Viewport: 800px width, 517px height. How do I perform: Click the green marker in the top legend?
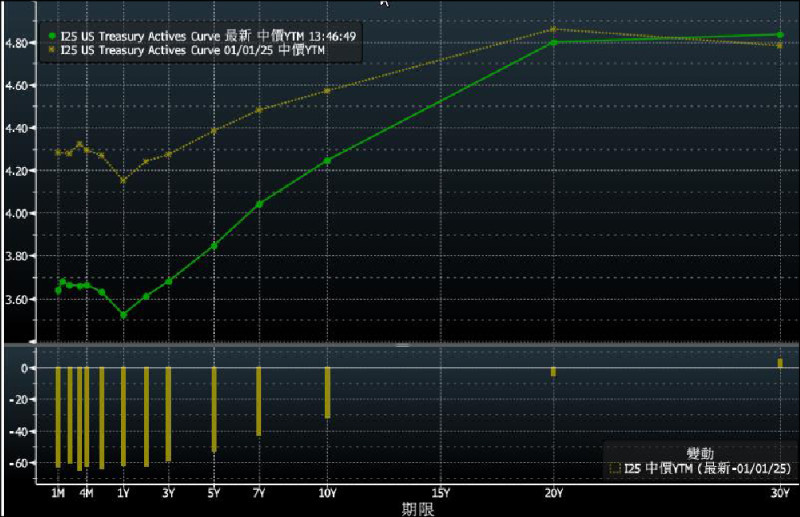tap(51, 36)
